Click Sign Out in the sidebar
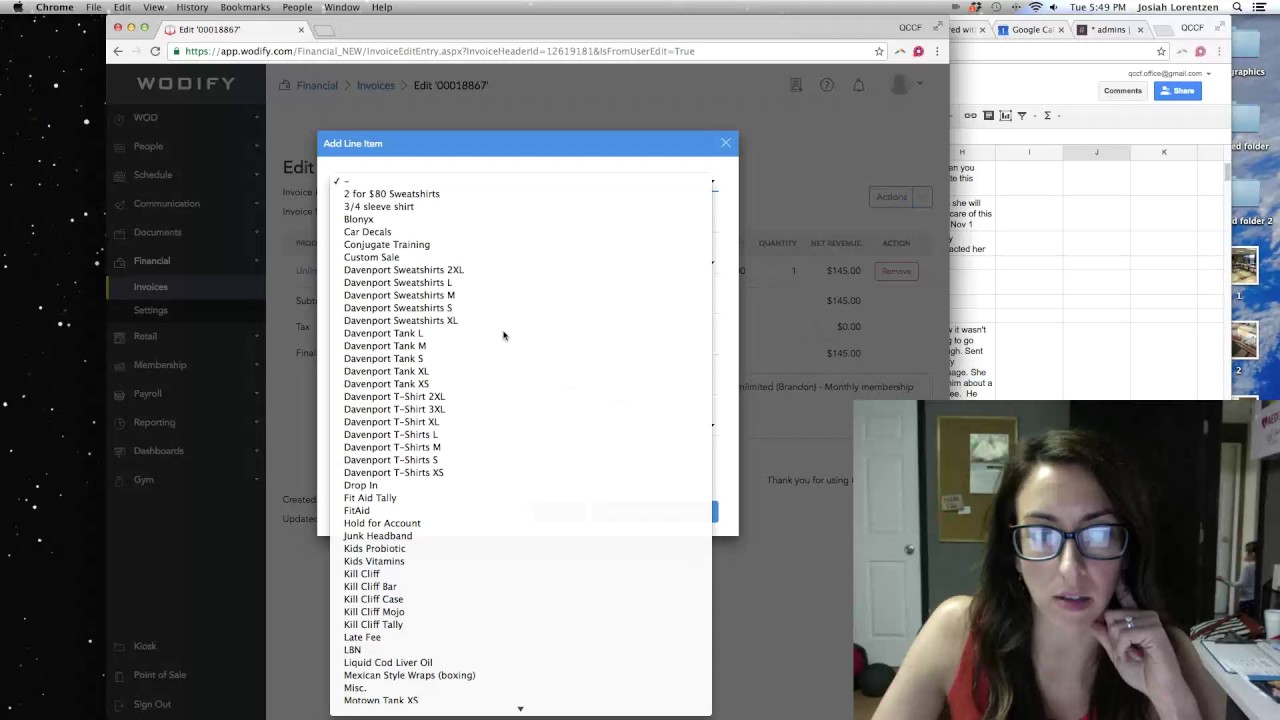The width and height of the screenshot is (1280, 720). click(x=152, y=704)
